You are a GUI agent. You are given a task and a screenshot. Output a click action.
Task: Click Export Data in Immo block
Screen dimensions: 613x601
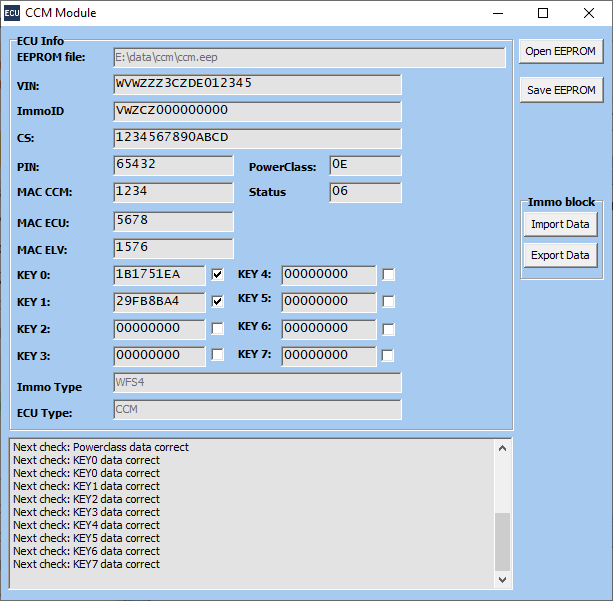coord(560,255)
